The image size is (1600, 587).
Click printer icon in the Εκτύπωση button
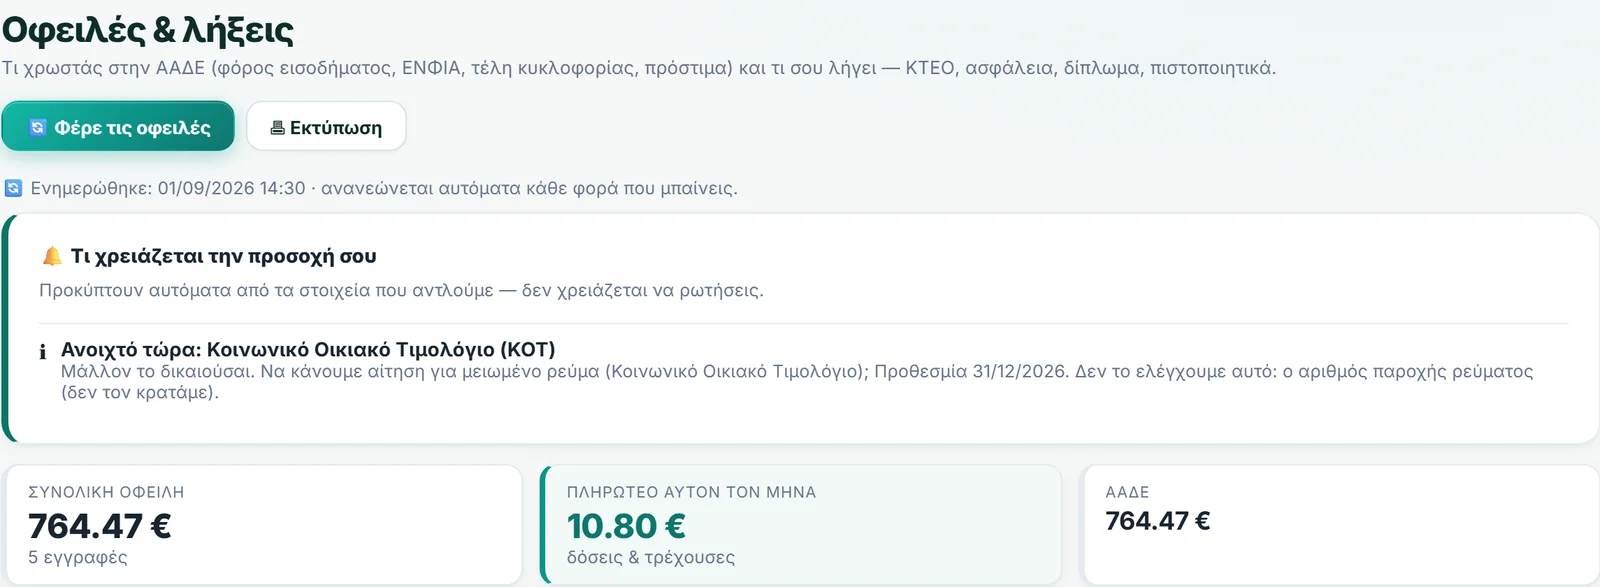278,128
